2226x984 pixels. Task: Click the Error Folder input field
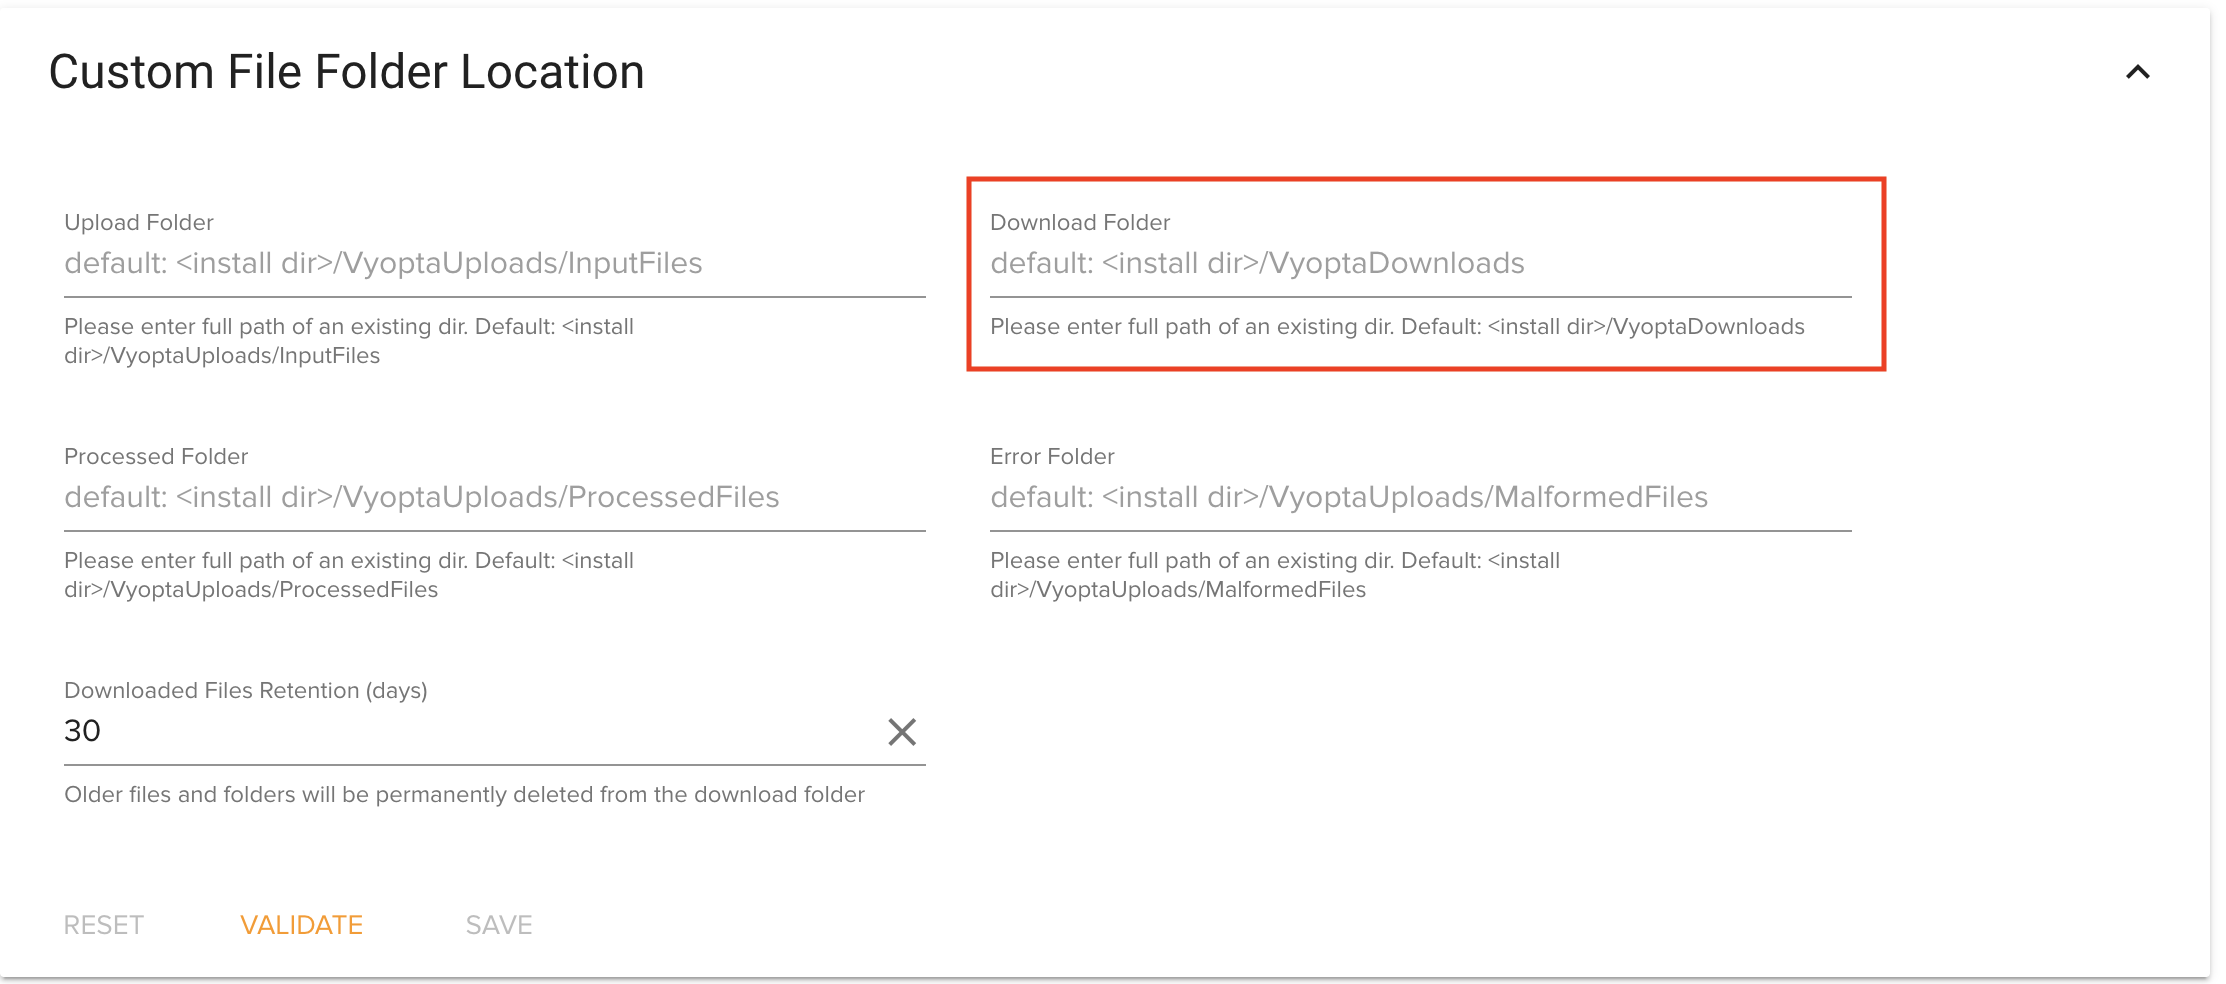[1420, 497]
